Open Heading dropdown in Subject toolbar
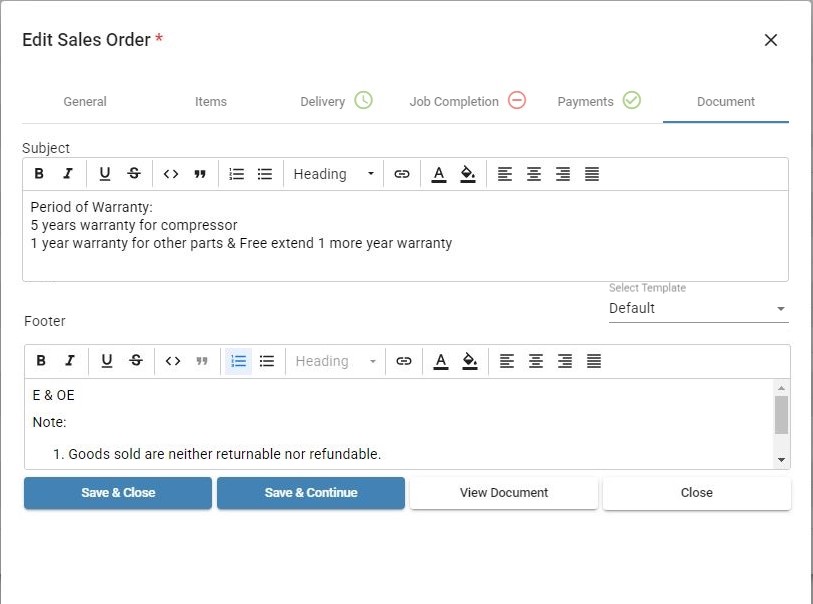The width and height of the screenshot is (813, 604). pos(333,174)
